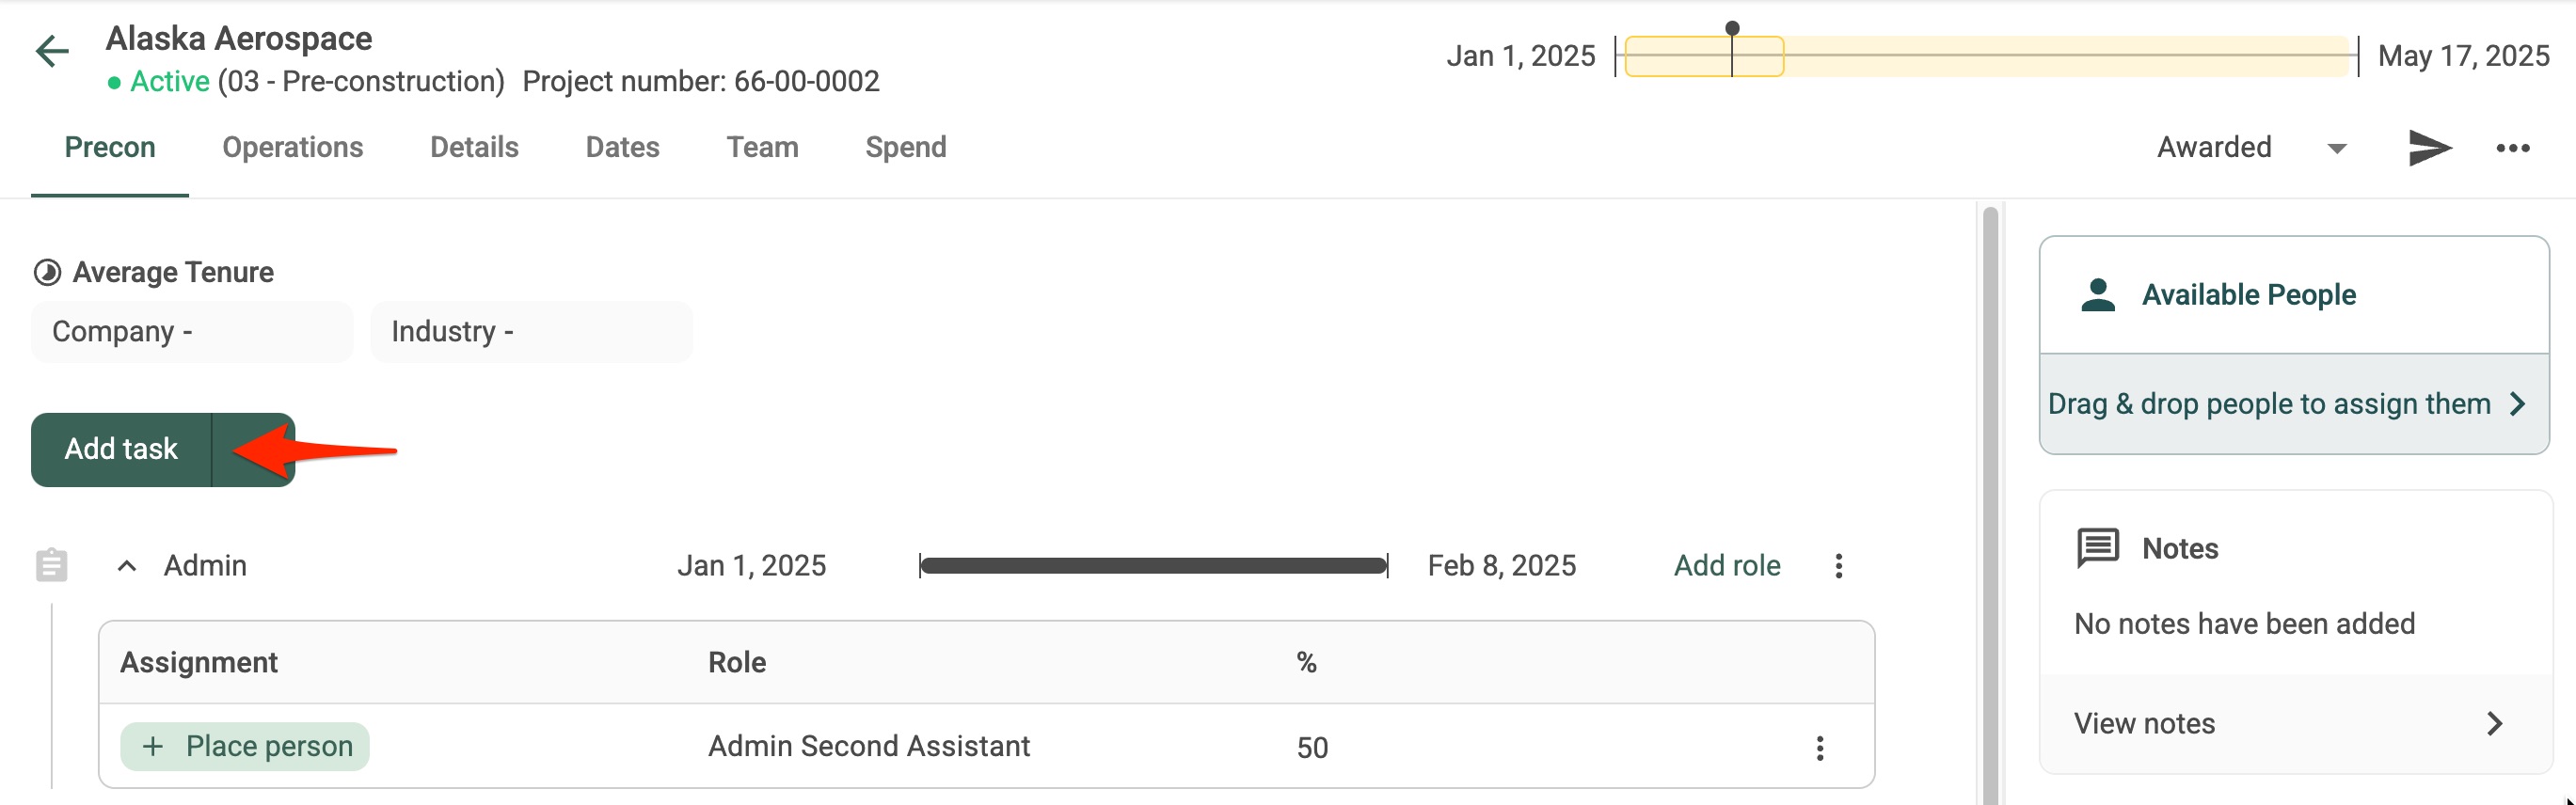This screenshot has height=805, width=2576.
Task: Click the Available People person icon
Action: click(2097, 295)
